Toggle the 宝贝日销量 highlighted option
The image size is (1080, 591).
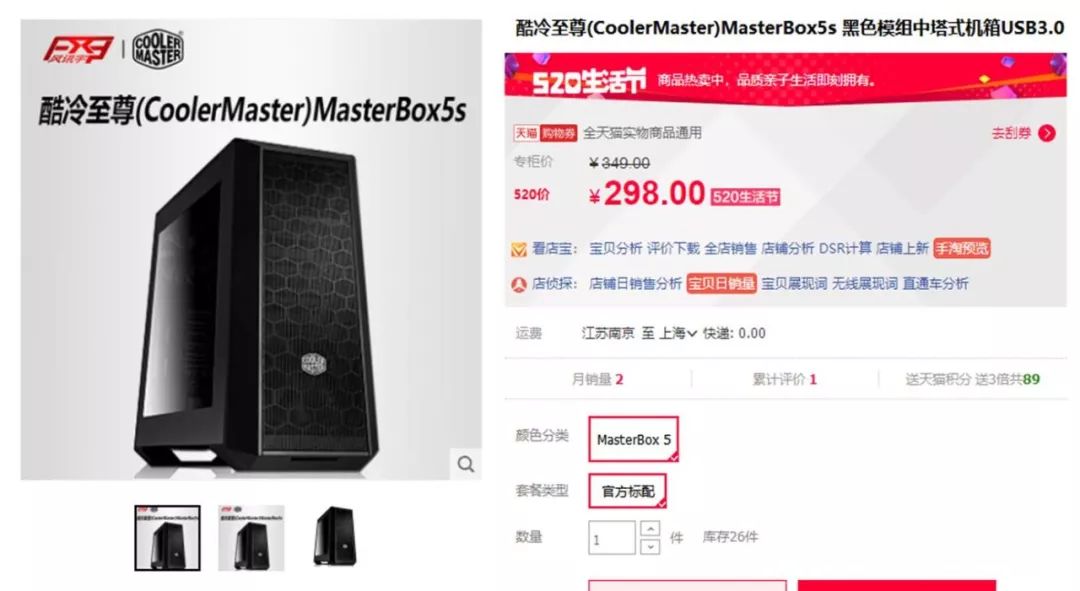coord(721,284)
